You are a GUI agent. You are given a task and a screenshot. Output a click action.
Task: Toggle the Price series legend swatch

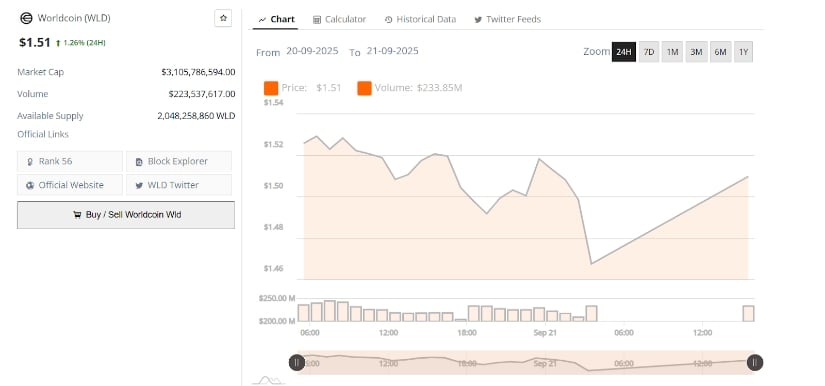point(271,88)
